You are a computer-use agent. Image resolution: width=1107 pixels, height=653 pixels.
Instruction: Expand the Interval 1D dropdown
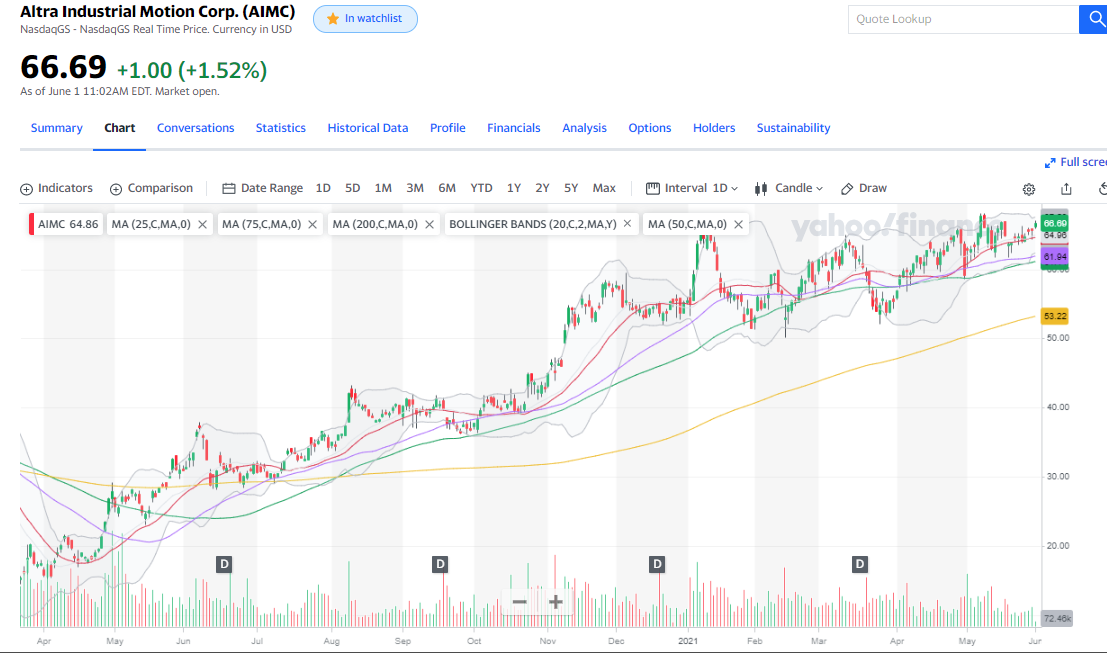[x=692, y=188]
